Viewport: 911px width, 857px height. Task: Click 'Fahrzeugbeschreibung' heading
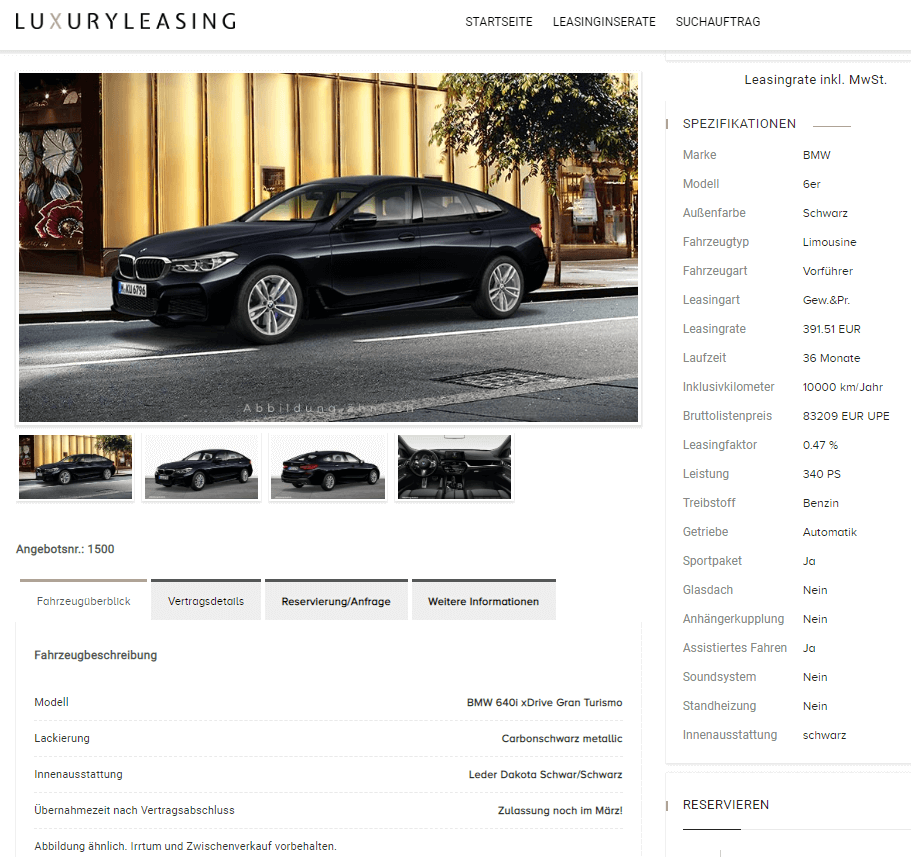(95, 655)
